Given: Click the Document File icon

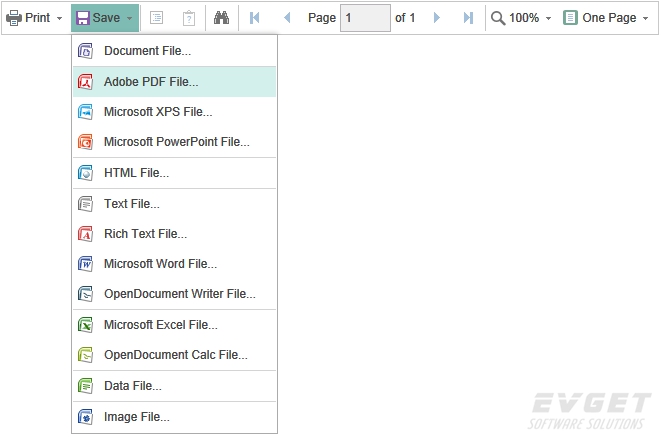Looking at the screenshot, I should tap(86, 51).
